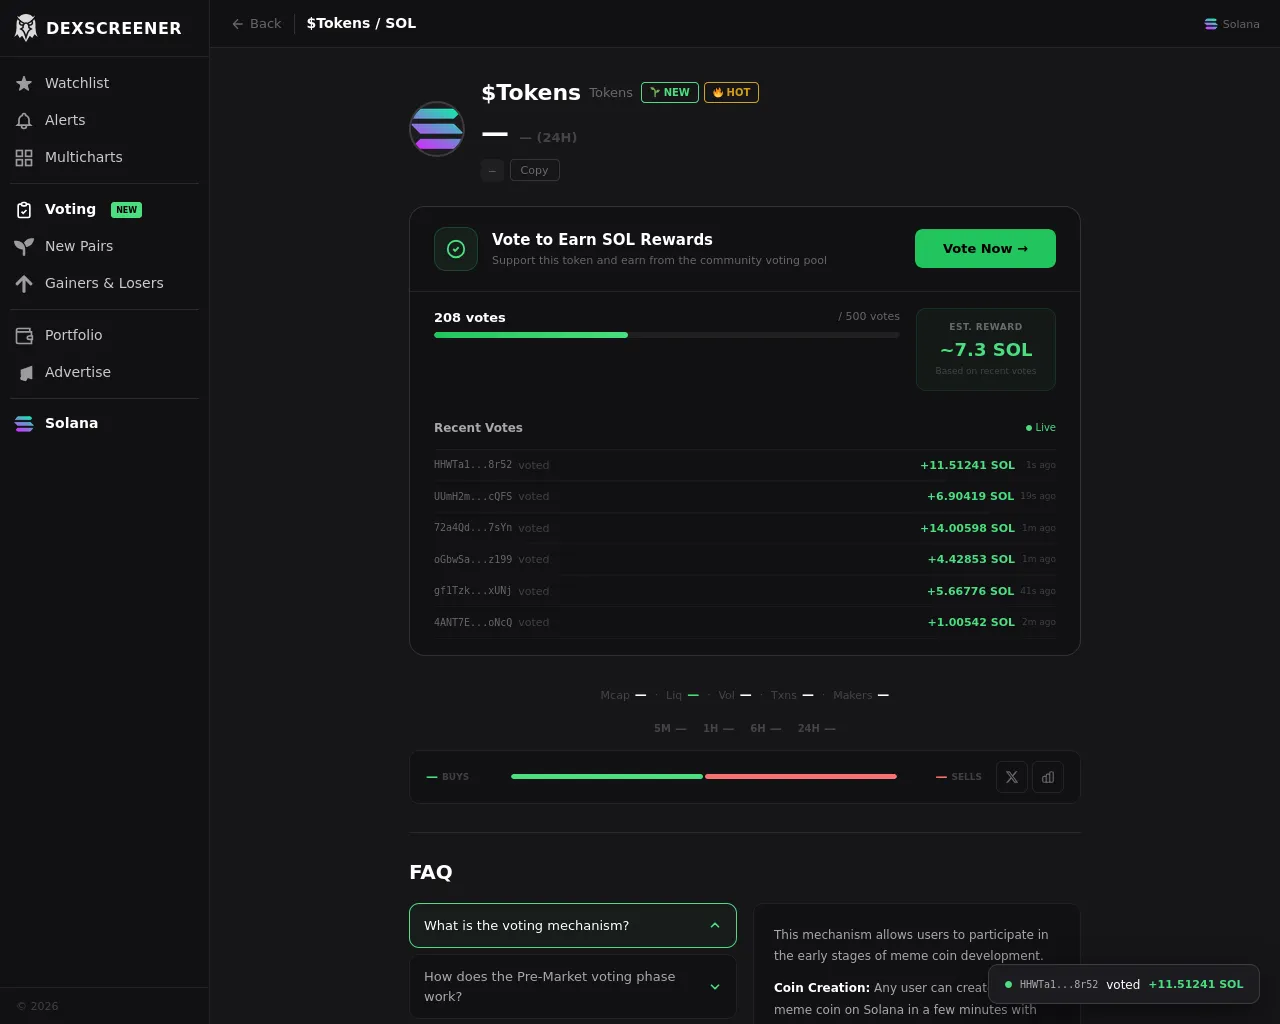This screenshot has height=1024, width=1280.
Task: Open Multicharts grid icon
Action: [x=24, y=157]
